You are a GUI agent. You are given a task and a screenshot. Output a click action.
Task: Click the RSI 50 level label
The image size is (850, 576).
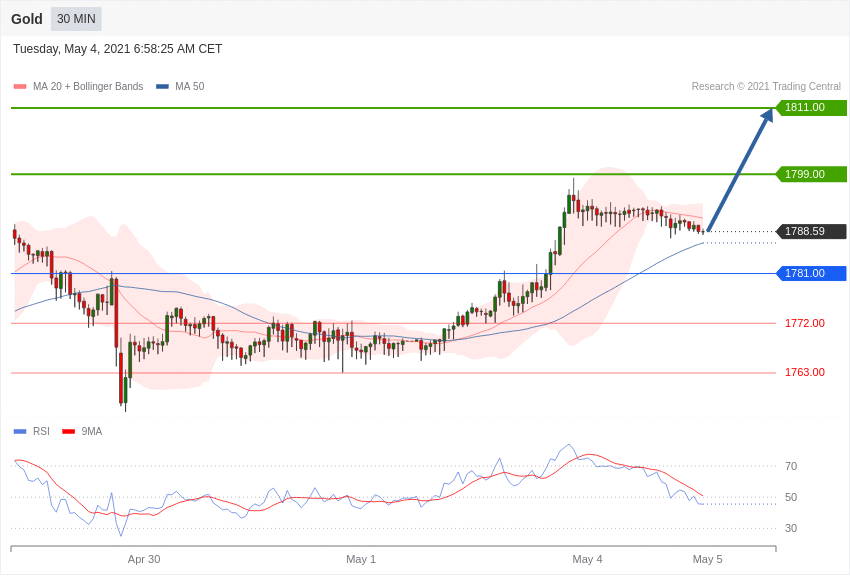coord(791,497)
